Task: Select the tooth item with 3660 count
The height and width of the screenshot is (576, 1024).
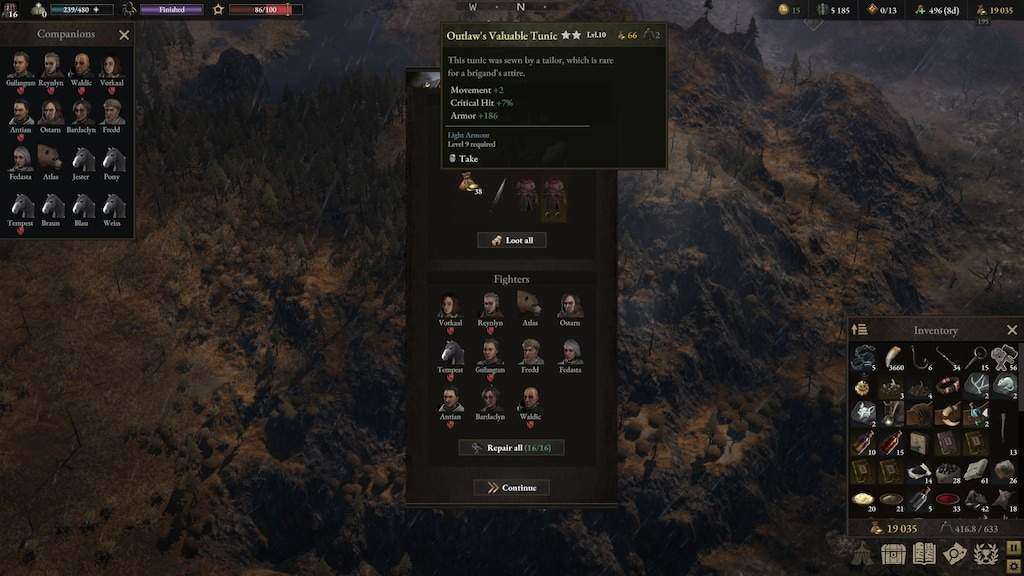Action: click(893, 359)
